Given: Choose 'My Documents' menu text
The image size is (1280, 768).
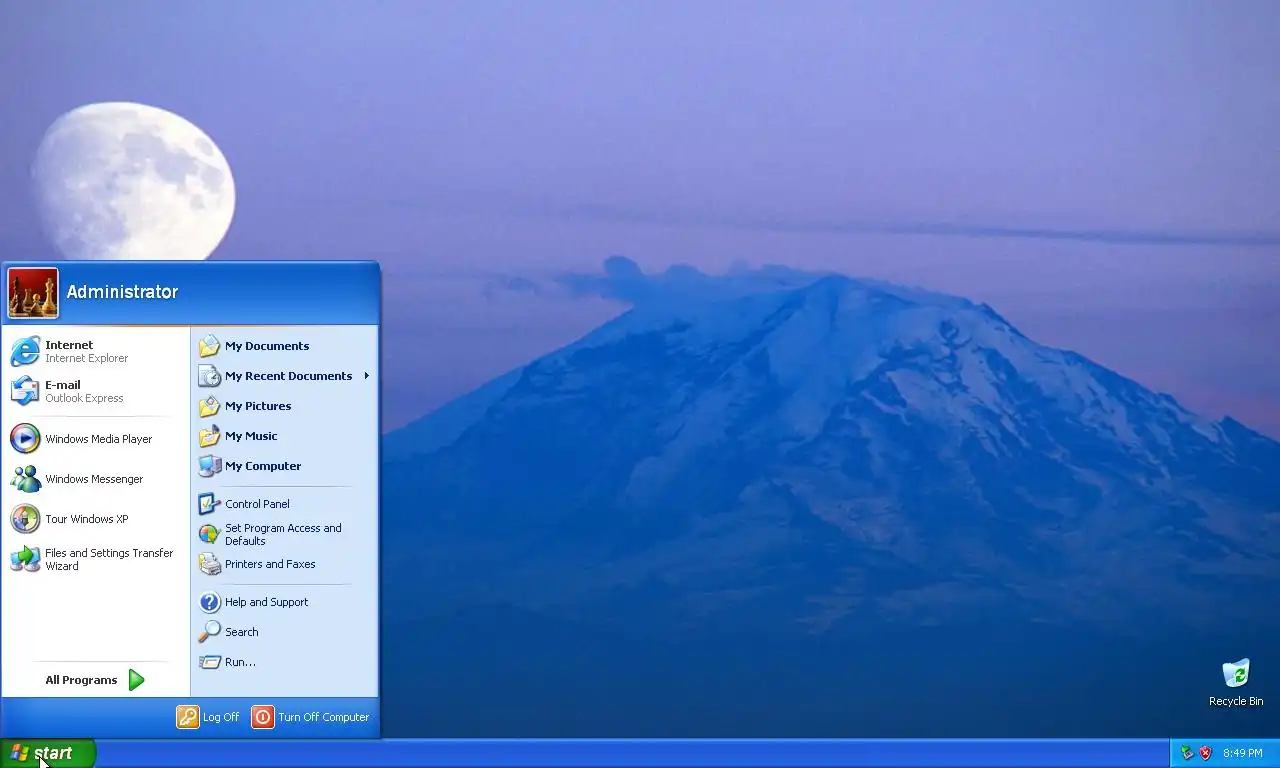Looking at the screenshot, I should (x=267, y=346).
